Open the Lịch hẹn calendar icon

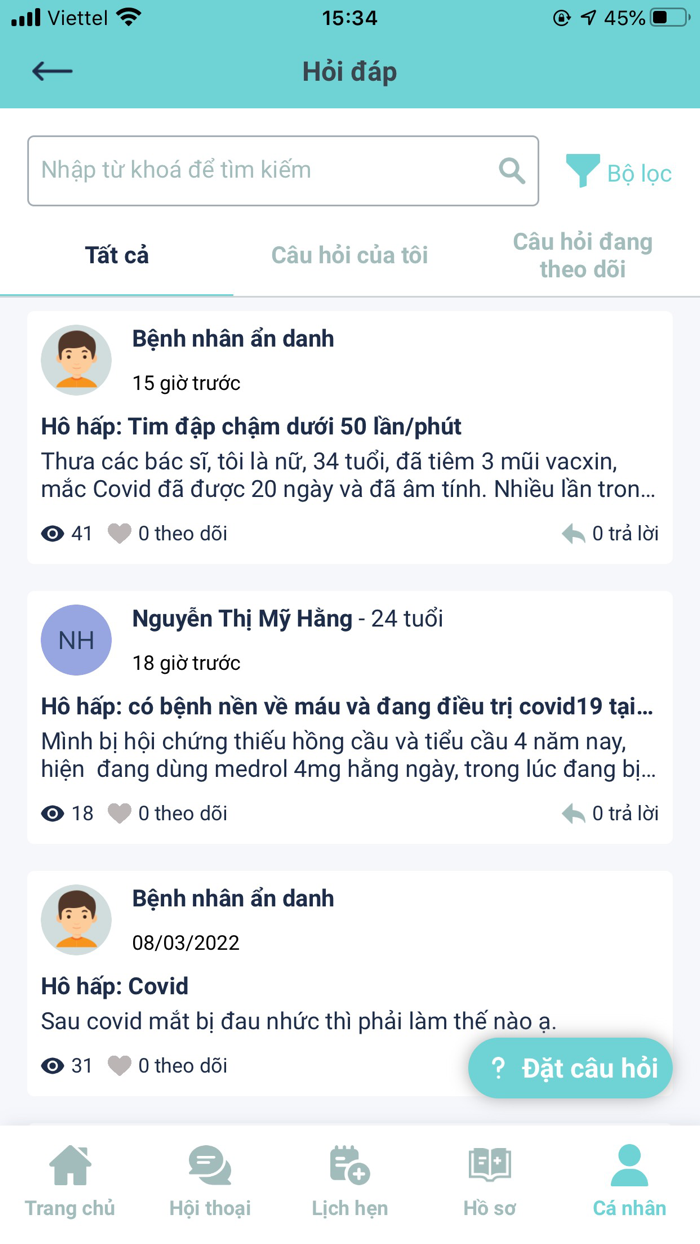[349, 1165]
